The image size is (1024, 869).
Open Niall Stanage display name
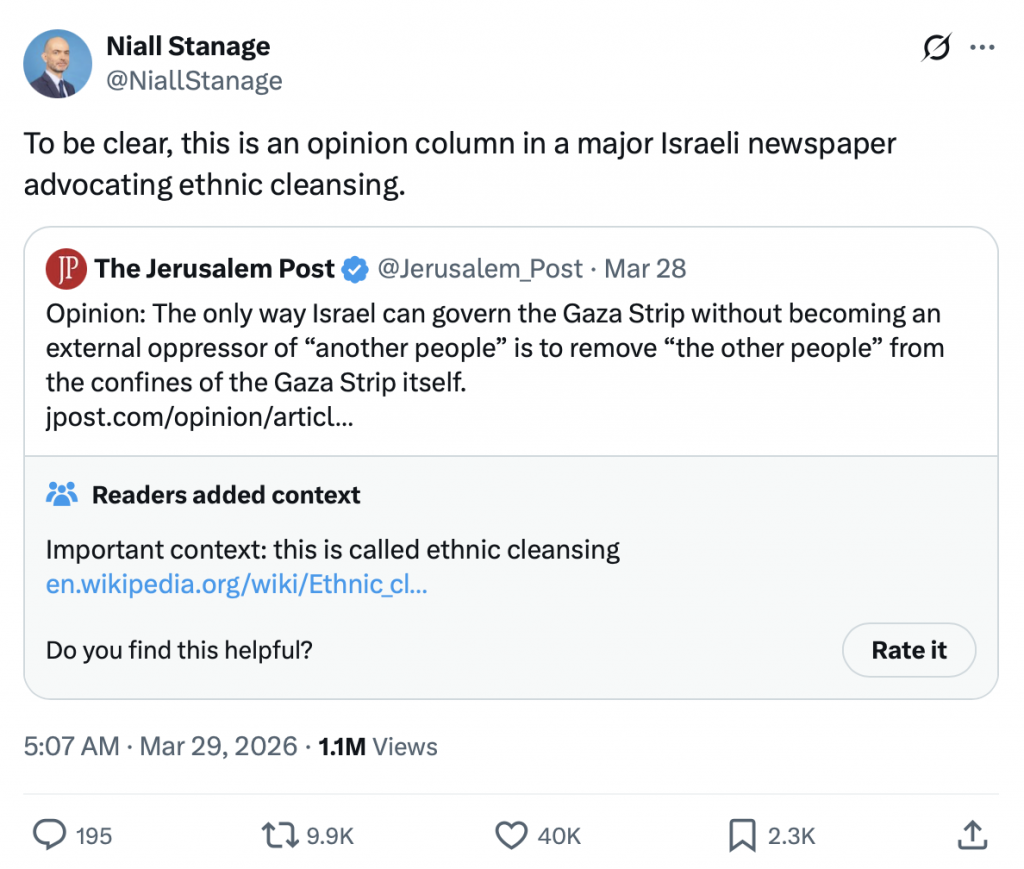pos(188,46)
